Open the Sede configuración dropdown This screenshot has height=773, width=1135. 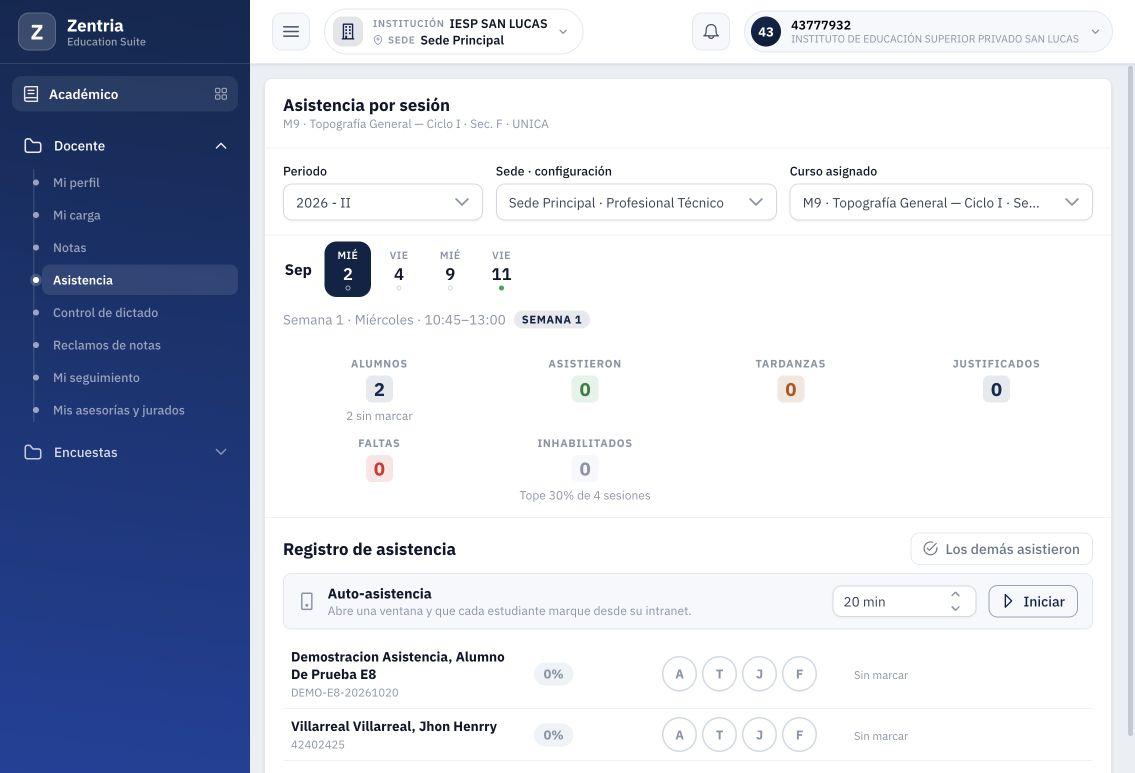tap(636, 203)
